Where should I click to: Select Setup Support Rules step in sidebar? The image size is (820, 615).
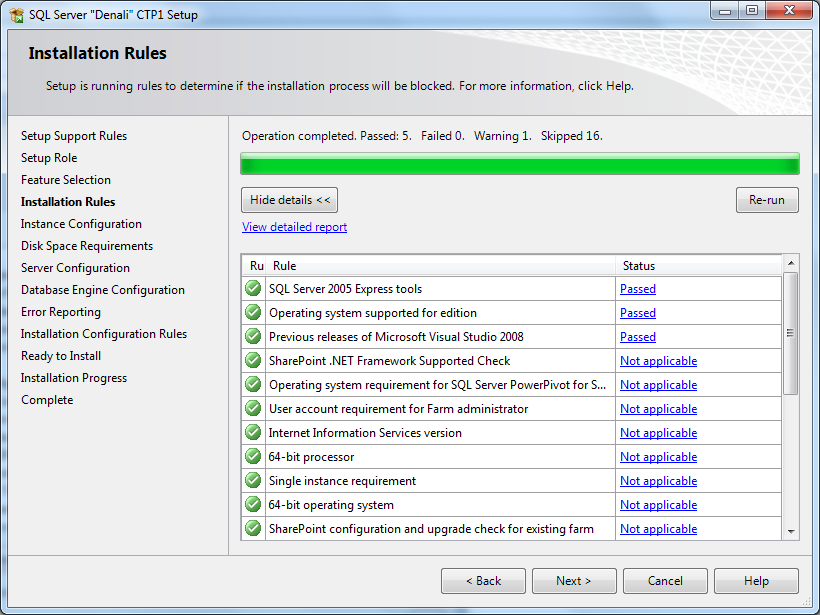74,136
